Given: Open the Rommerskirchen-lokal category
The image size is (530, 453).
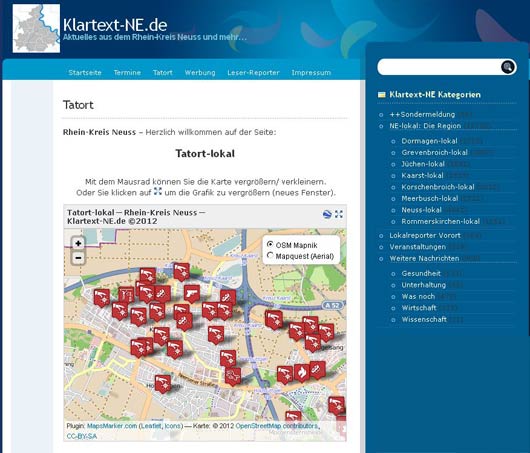Looking at the screenshot, I should [440, 221].
